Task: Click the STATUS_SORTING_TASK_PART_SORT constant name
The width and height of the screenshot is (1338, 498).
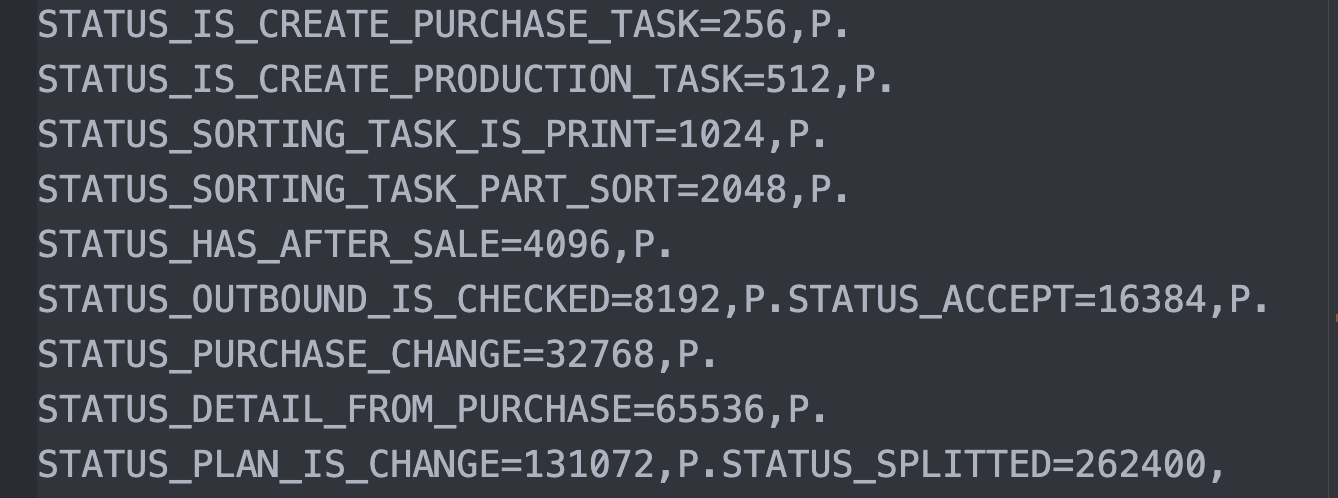Action: tap(357, 189)
